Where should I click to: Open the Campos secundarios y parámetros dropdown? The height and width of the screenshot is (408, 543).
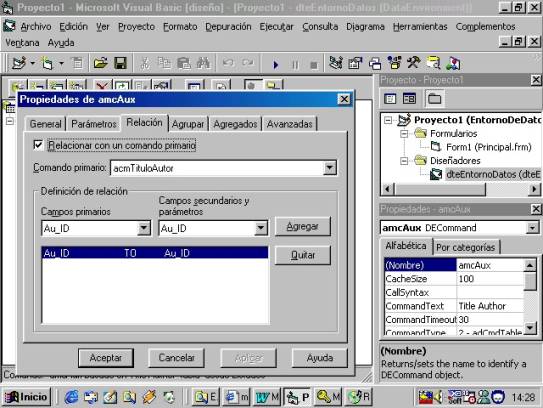(x=260, y=228)
